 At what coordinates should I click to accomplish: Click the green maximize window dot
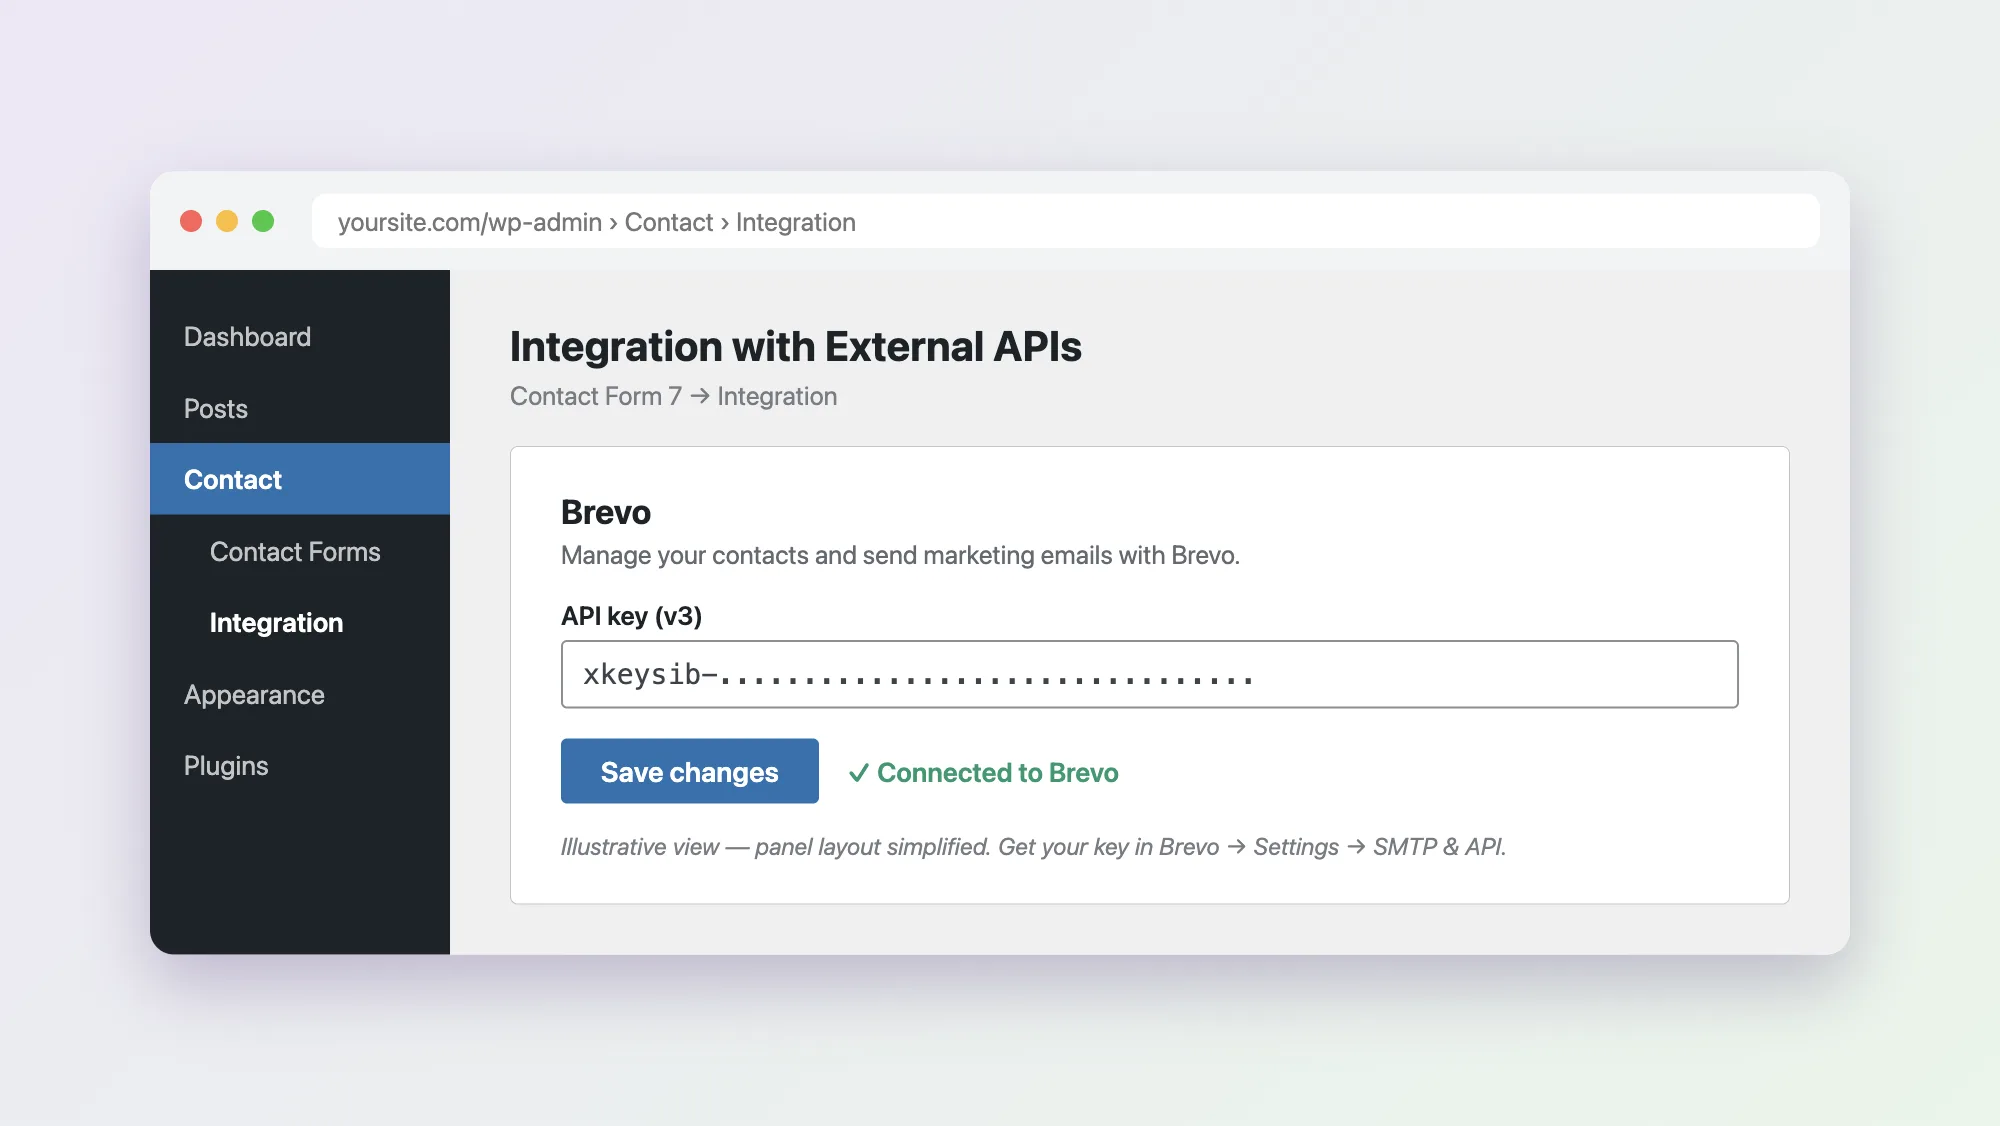click(x=263, y=221)
